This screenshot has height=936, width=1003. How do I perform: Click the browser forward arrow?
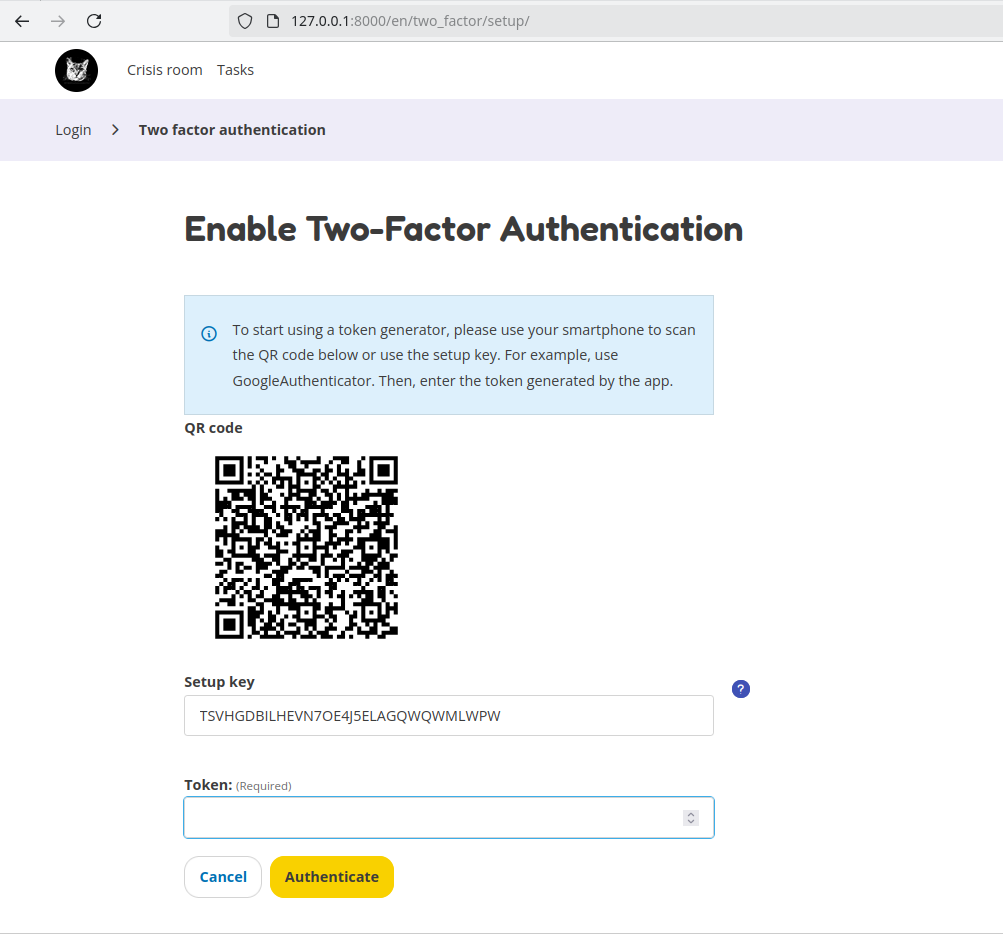click(58, 21)
